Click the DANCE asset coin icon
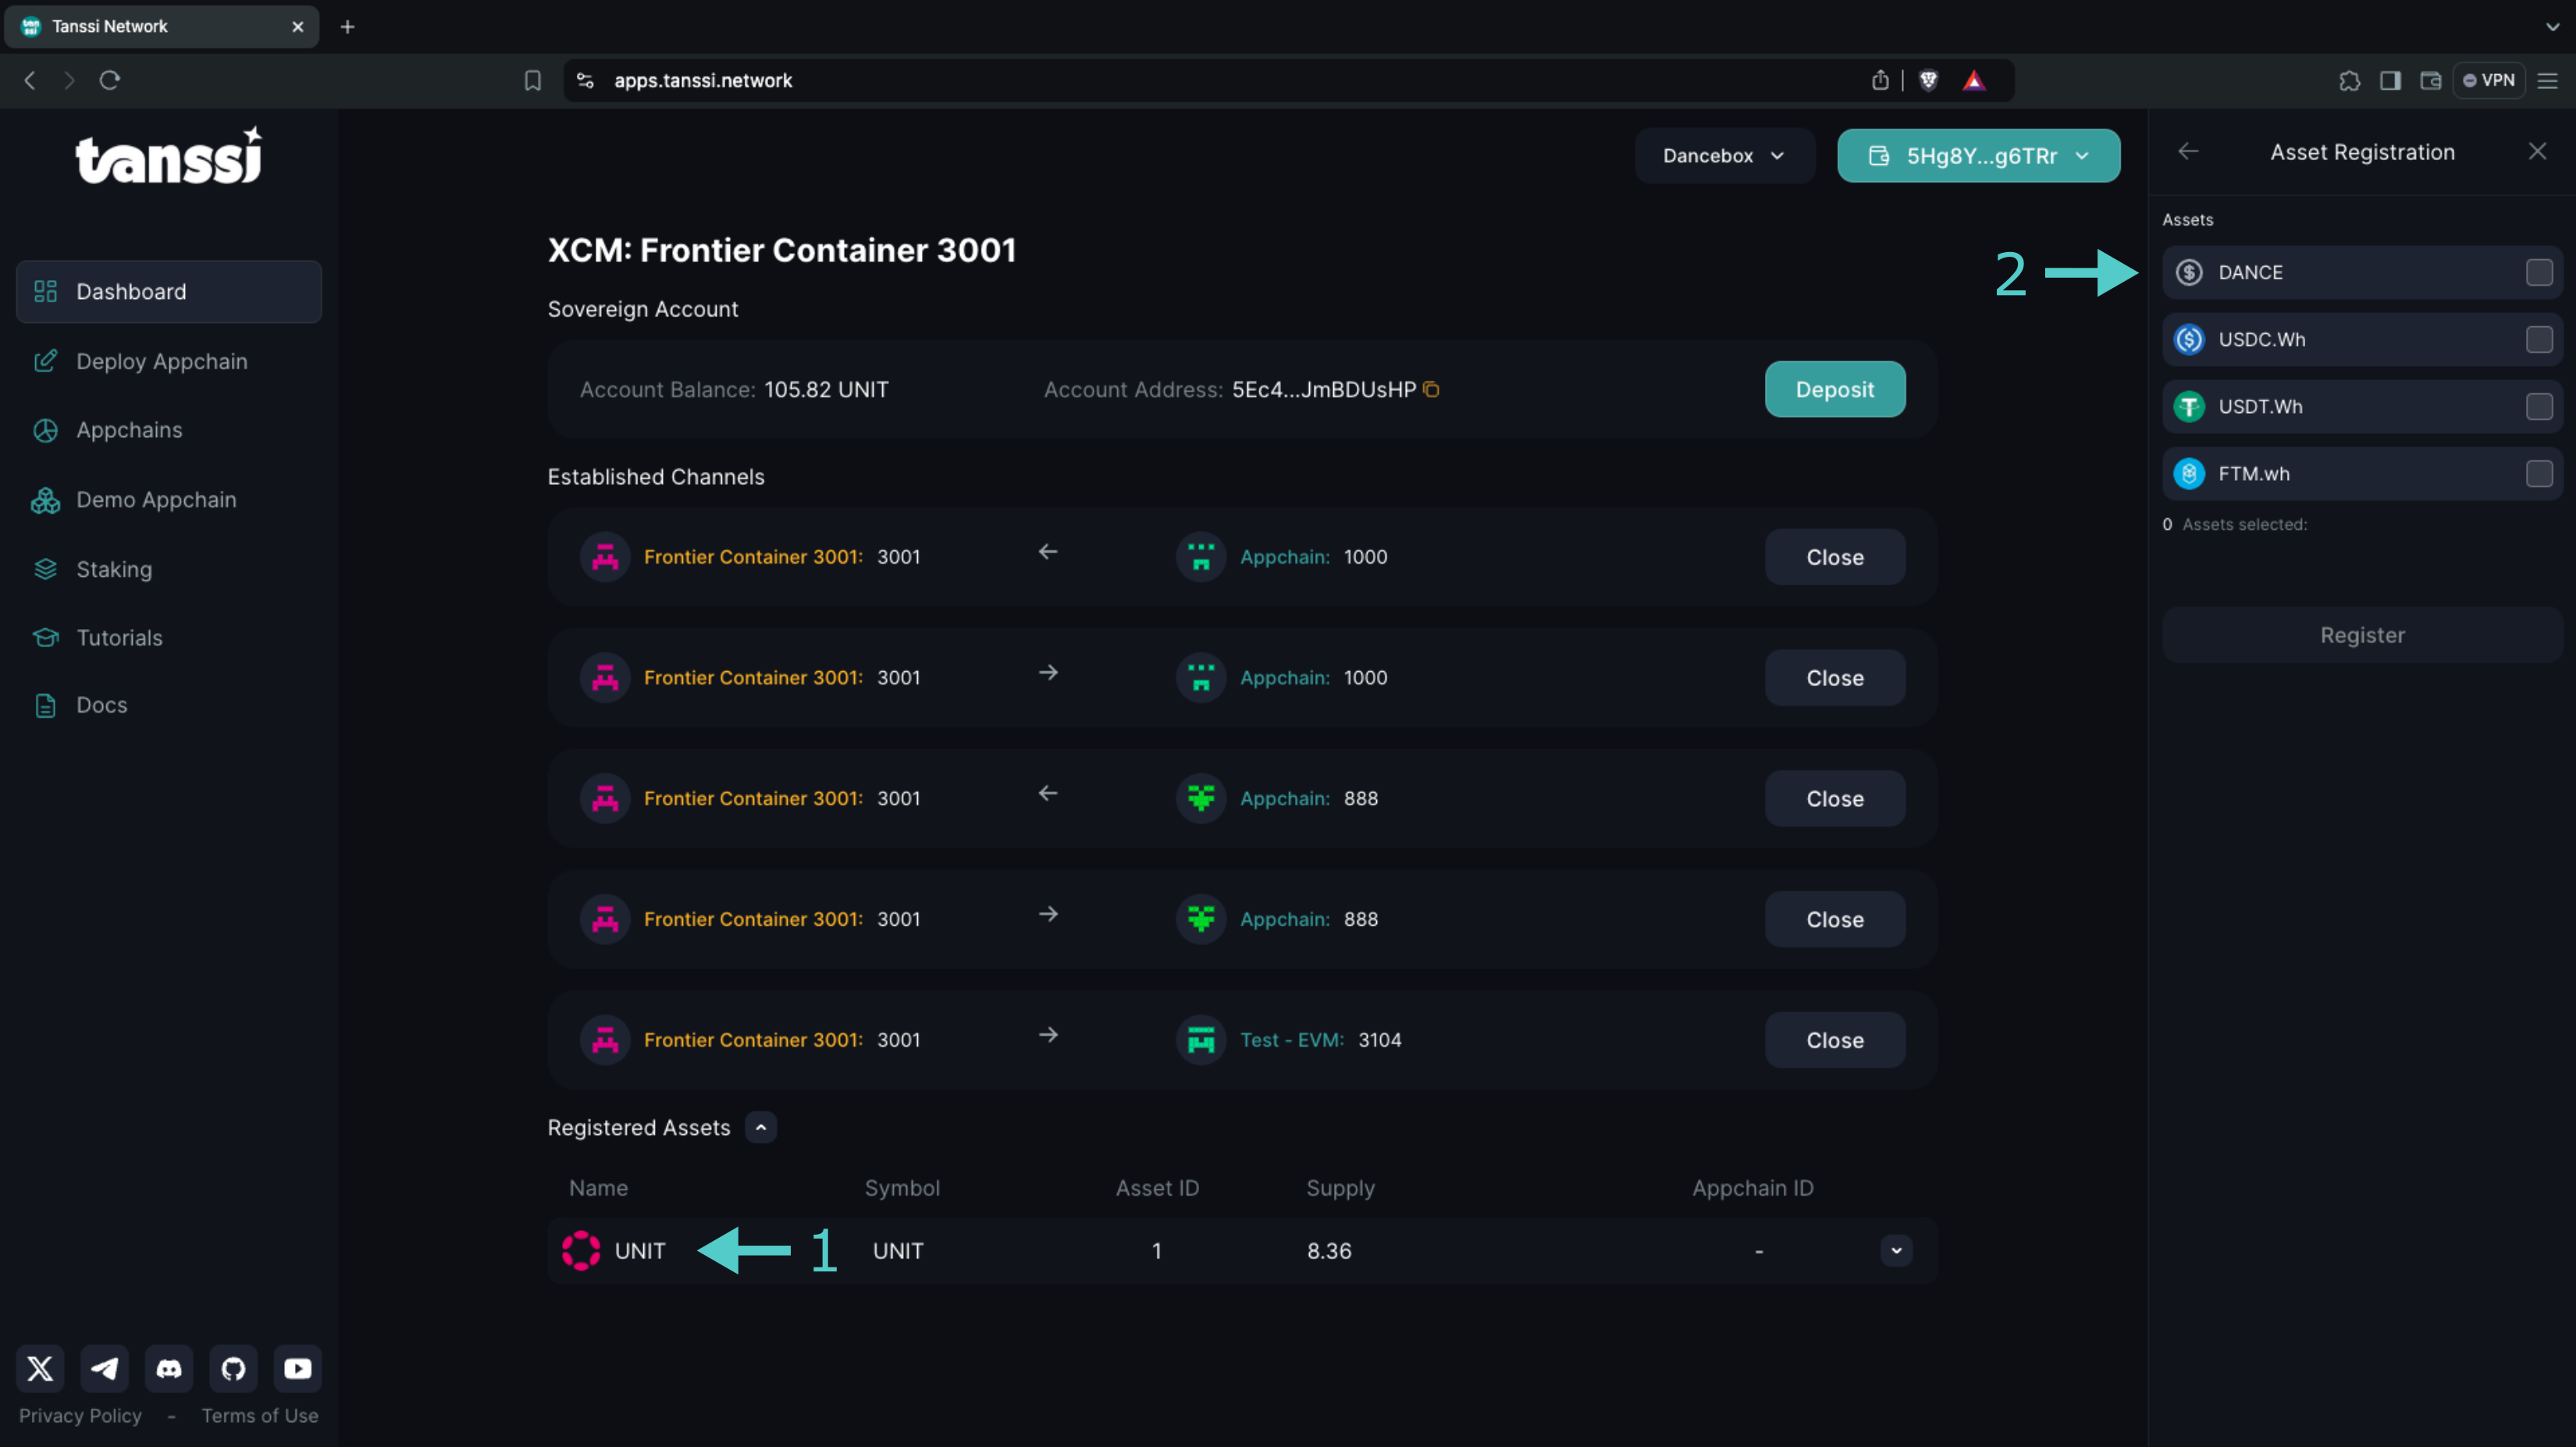Image resolution: width=2576 pixels, height=1447 pixels. [2189, 272]
